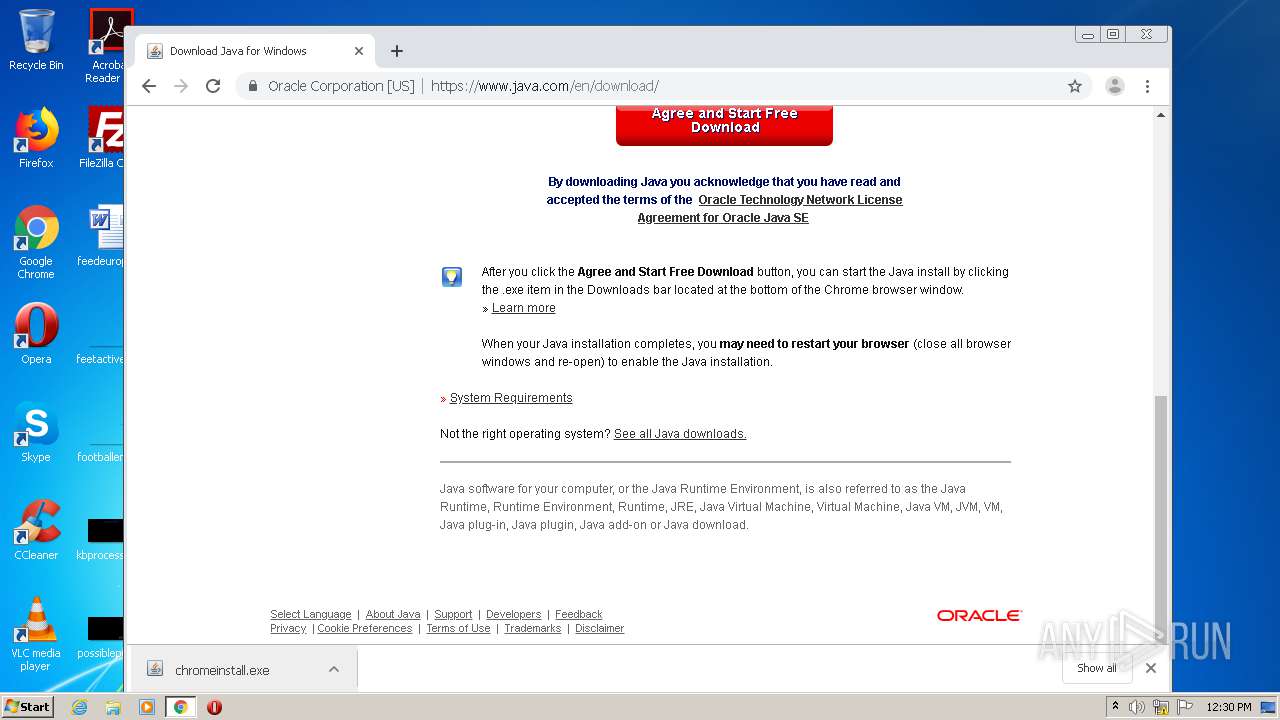The height and width of the screenshot is (720, 1280).
Task: Open chromeinstall.exe from downloads bar
Action: [222, 670]
